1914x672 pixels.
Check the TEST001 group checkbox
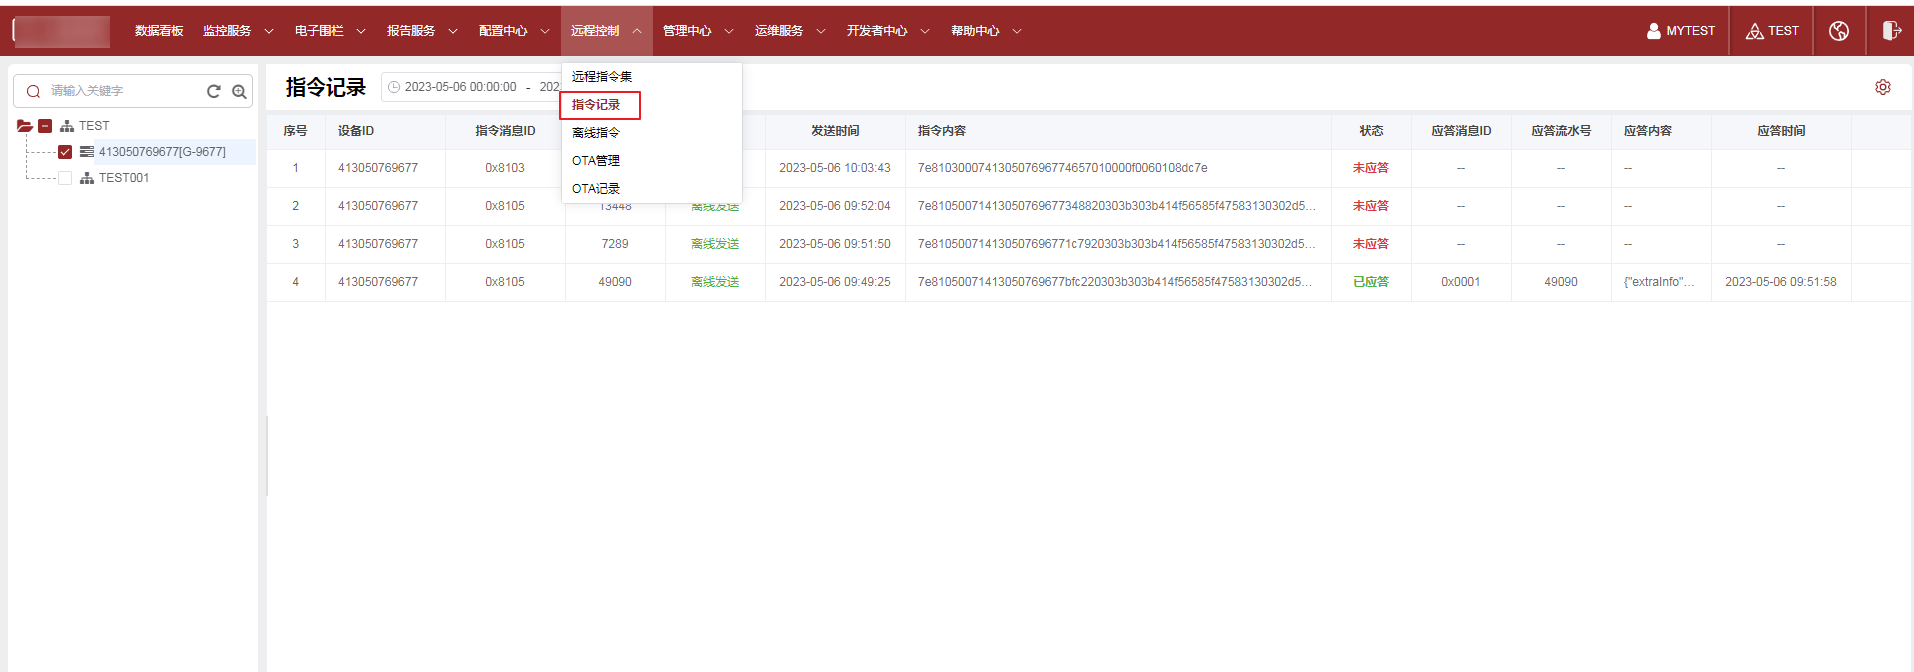(65, 178)
